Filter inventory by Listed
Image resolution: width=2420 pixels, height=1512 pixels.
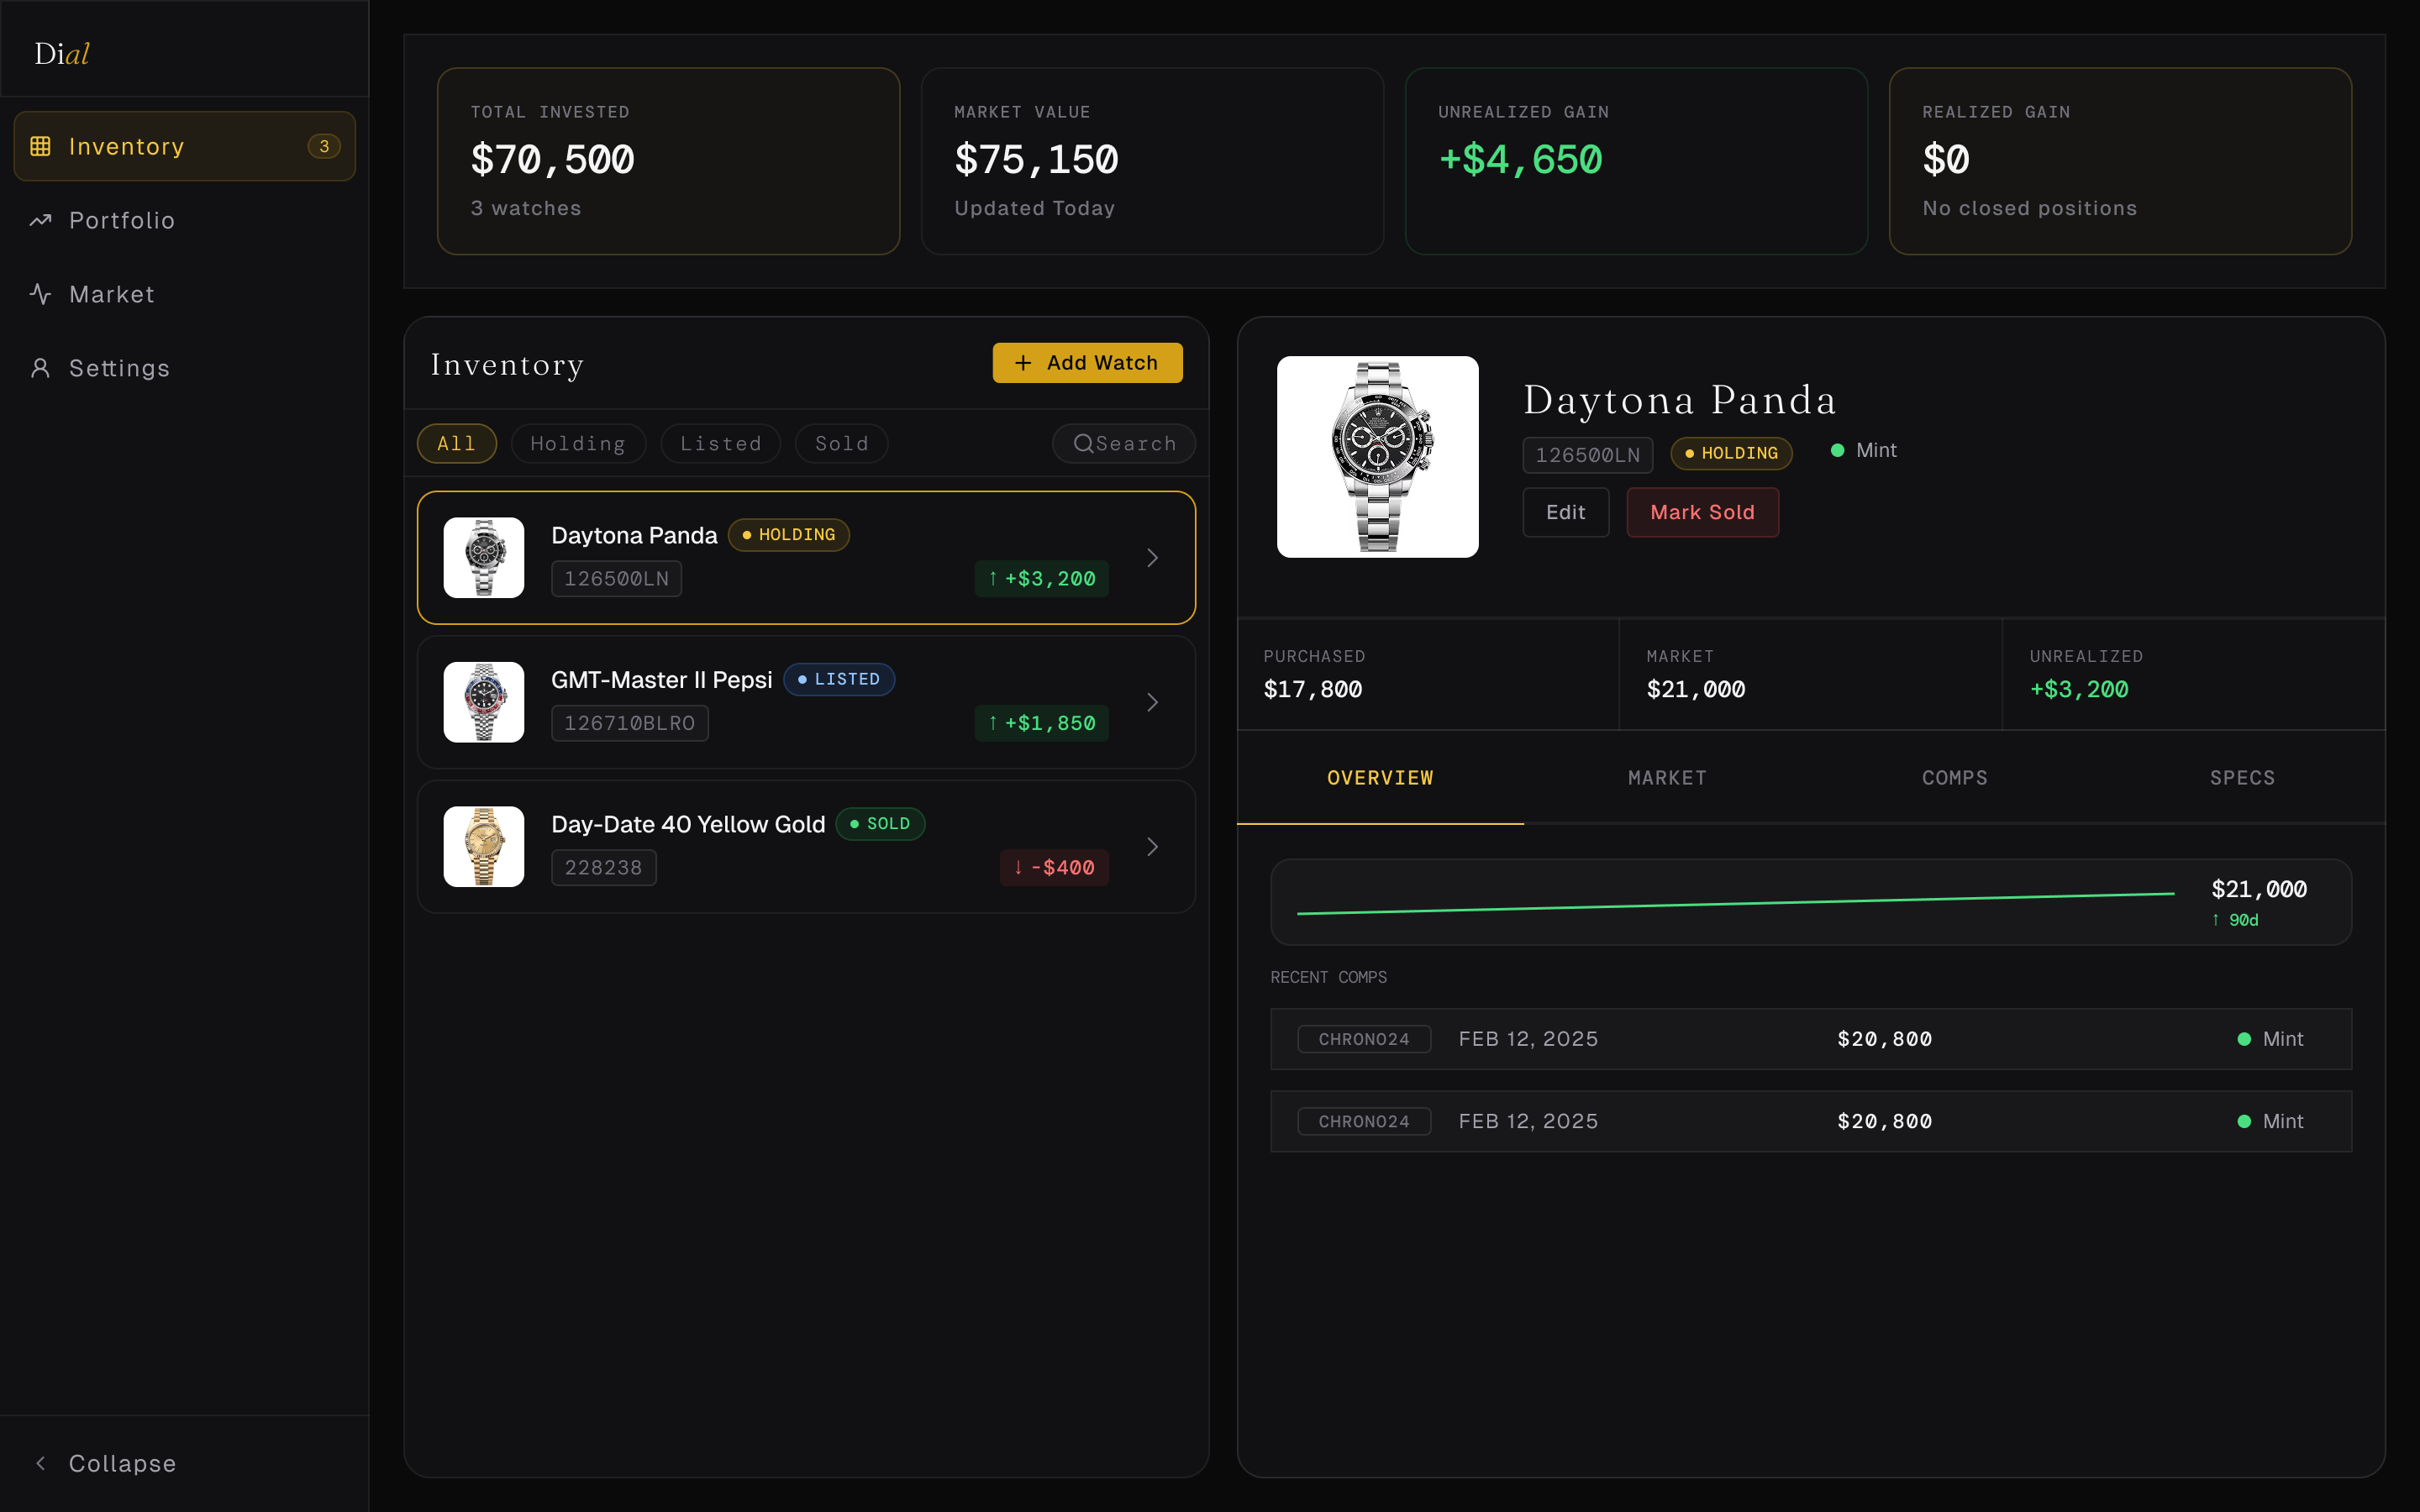(x=720, y=443)
